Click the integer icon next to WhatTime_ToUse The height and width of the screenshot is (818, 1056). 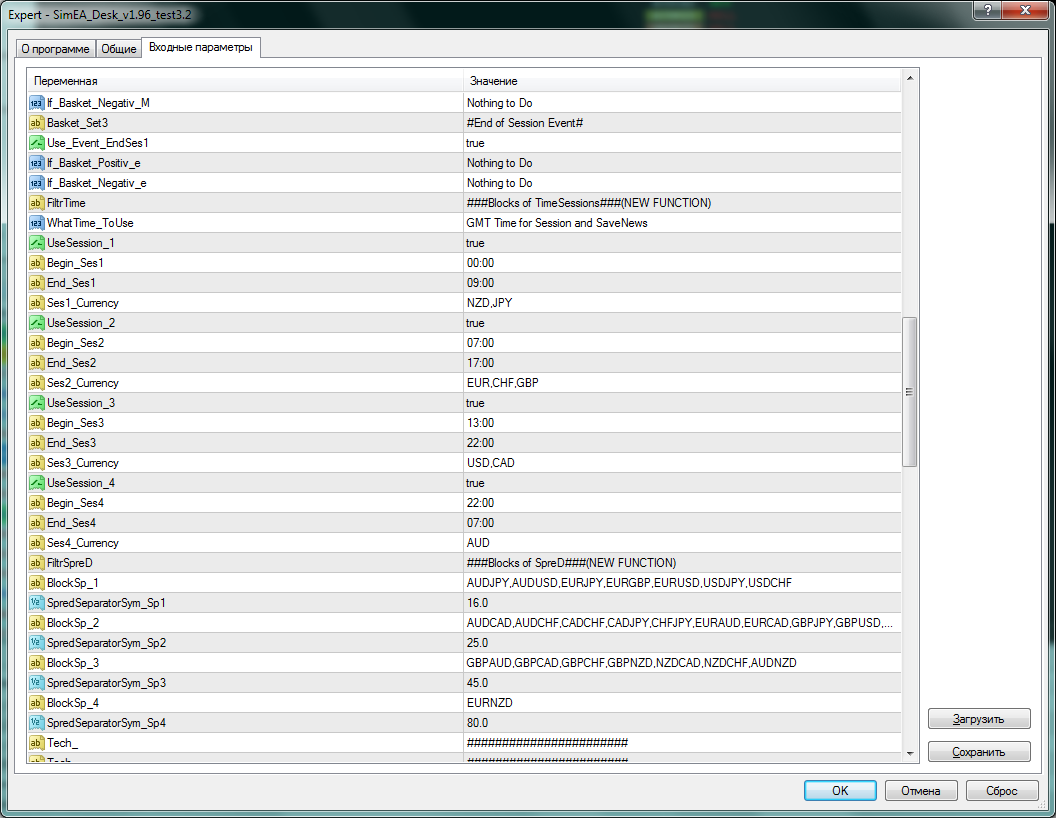pos(36,223)
